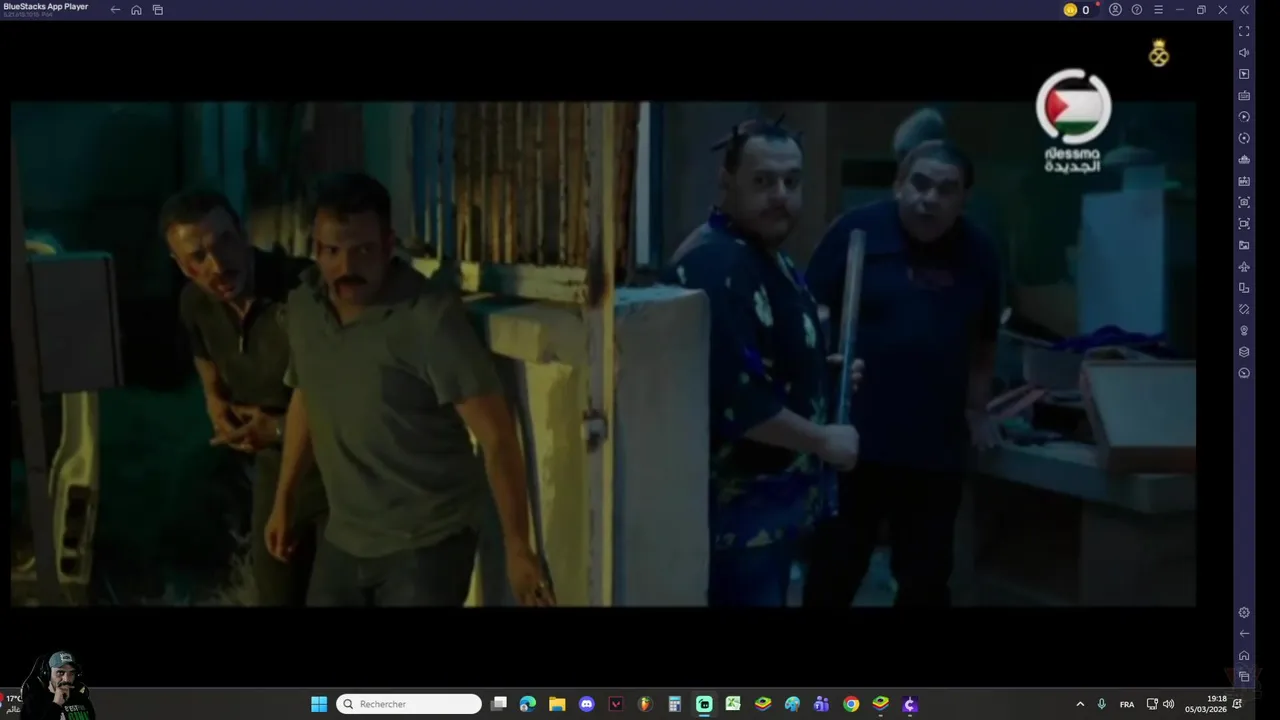Click the gold crown icon over the video
The width and height of the screenshot is (1280, 720).
pyautogui.click(x=1158, y=54)
